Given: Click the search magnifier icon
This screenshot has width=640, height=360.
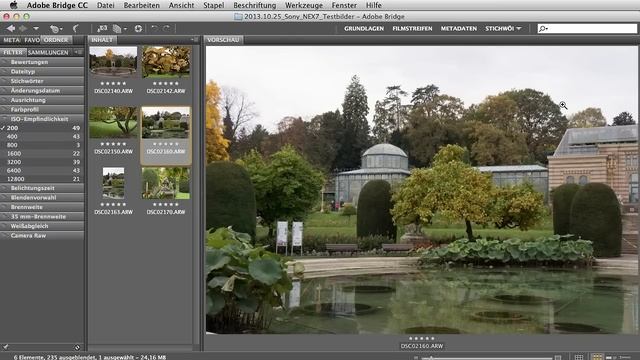Looking at the screenshot, I should 543,29.
